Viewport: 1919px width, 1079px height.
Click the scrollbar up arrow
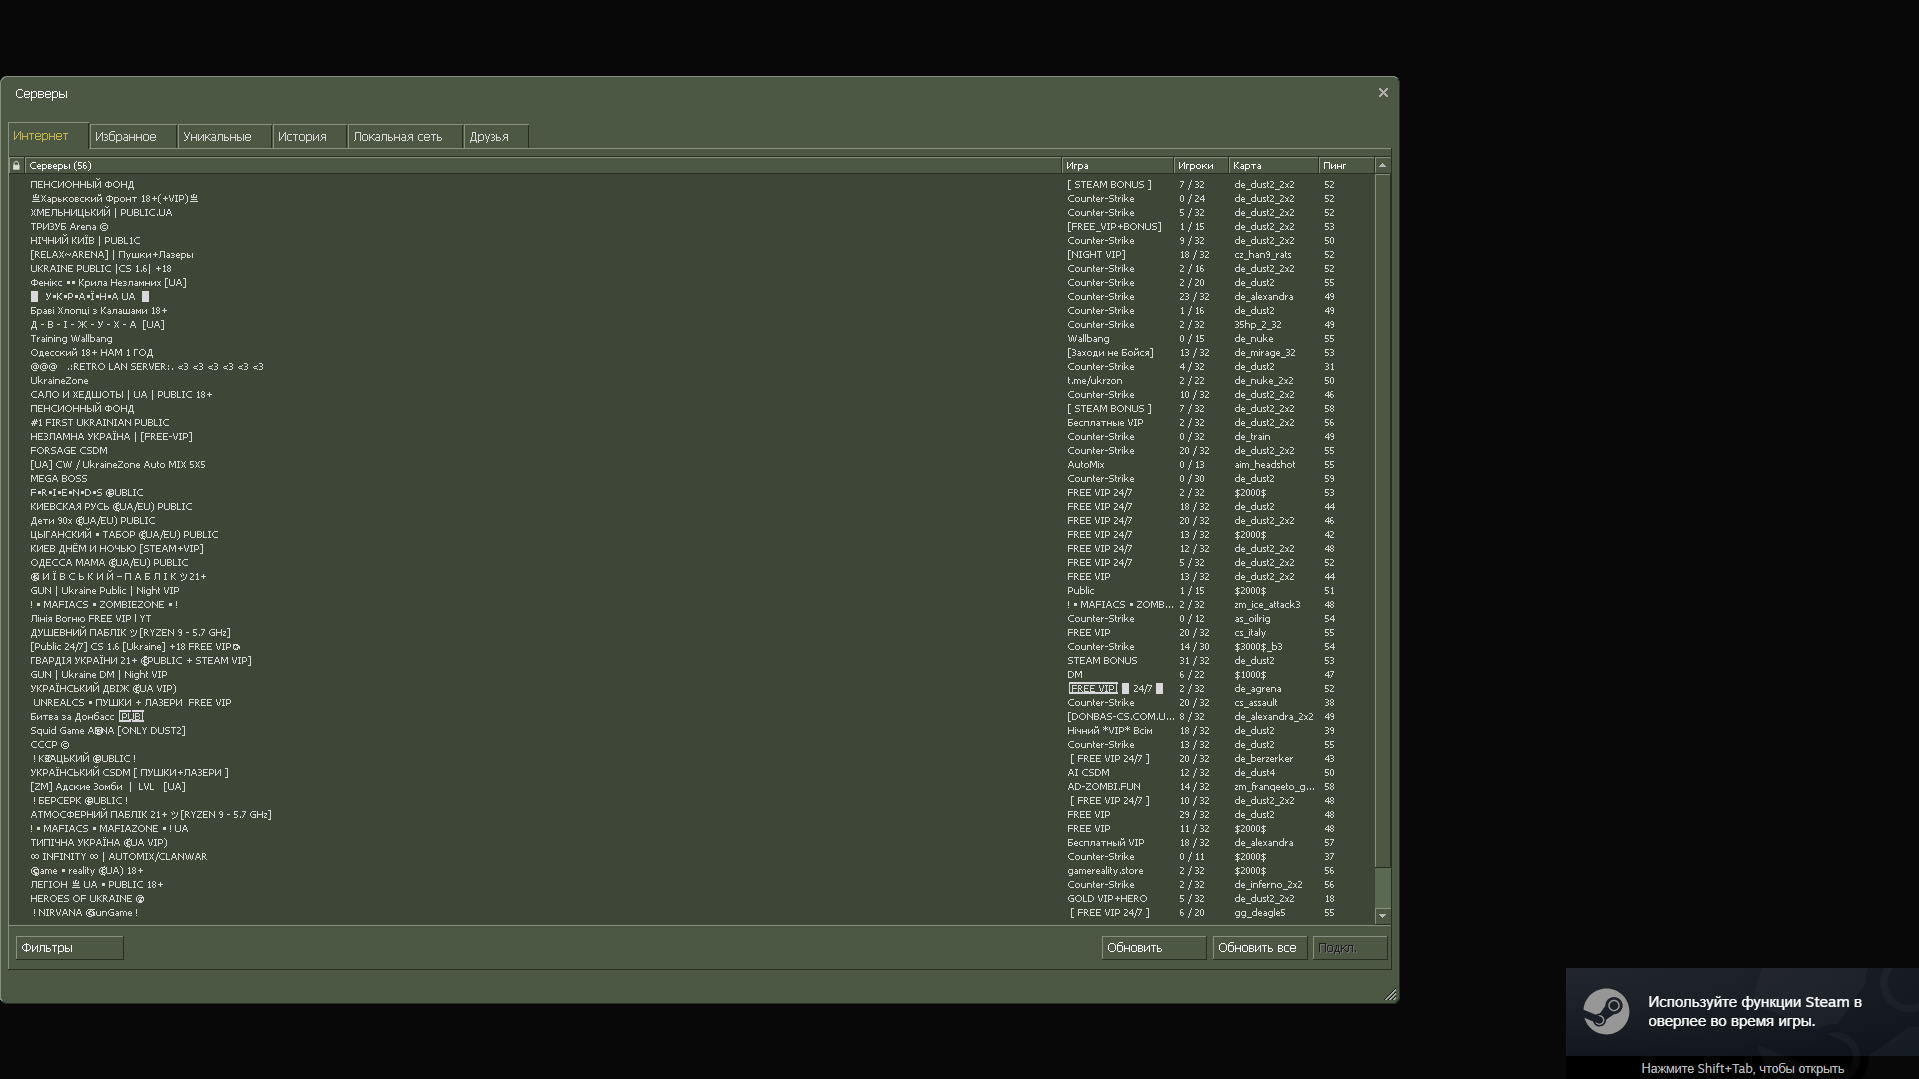(1382, 166)
